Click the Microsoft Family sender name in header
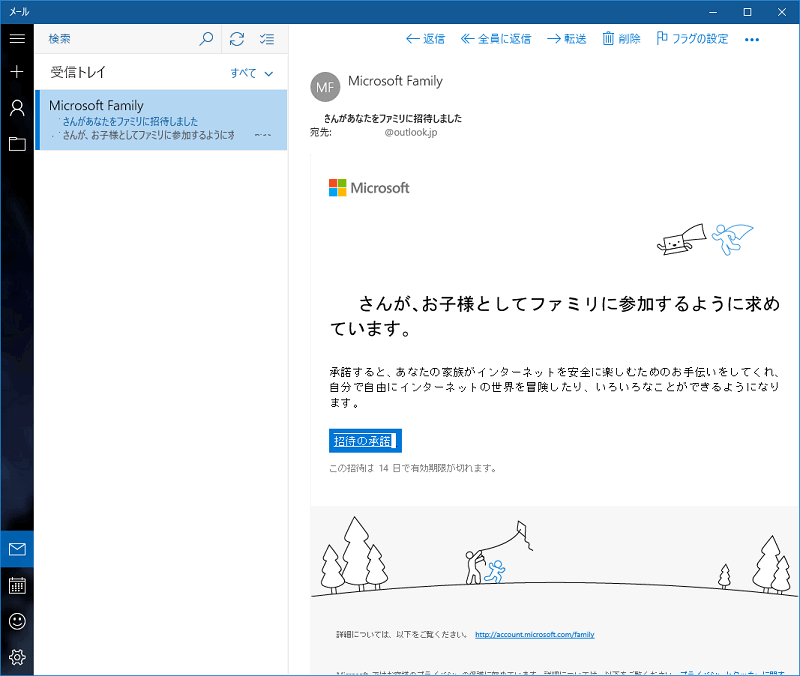The height and width of the screenshot is (676, 800). (395, 81)
